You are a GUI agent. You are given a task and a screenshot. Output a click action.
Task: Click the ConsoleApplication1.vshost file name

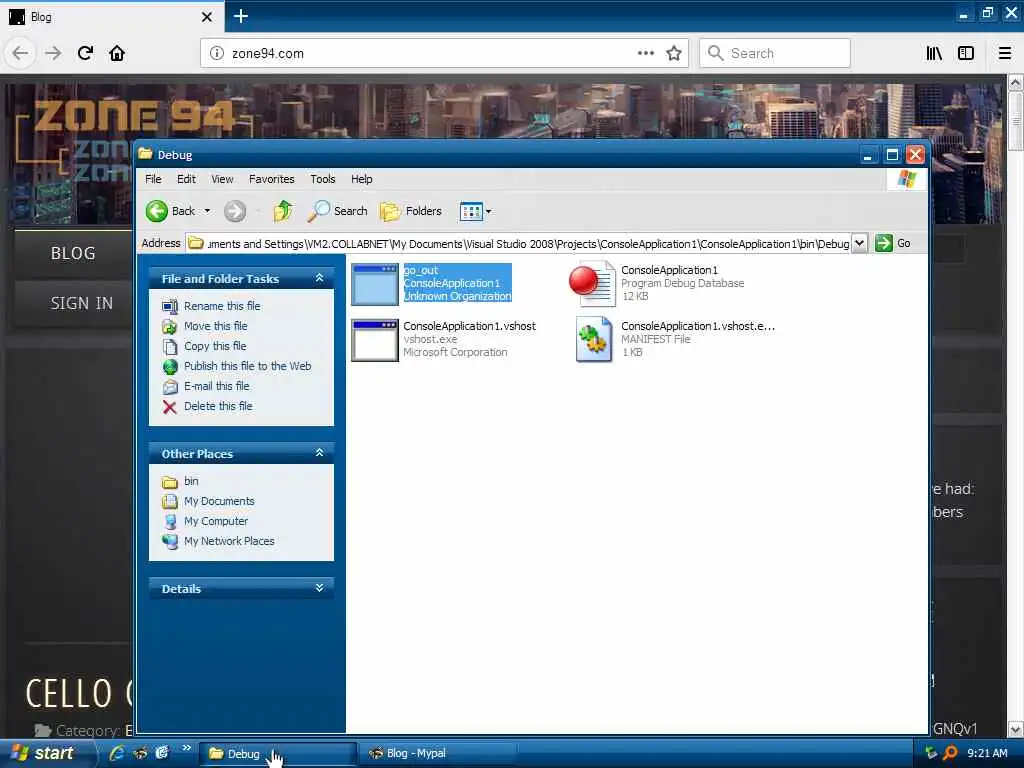(x=470, y=326)
